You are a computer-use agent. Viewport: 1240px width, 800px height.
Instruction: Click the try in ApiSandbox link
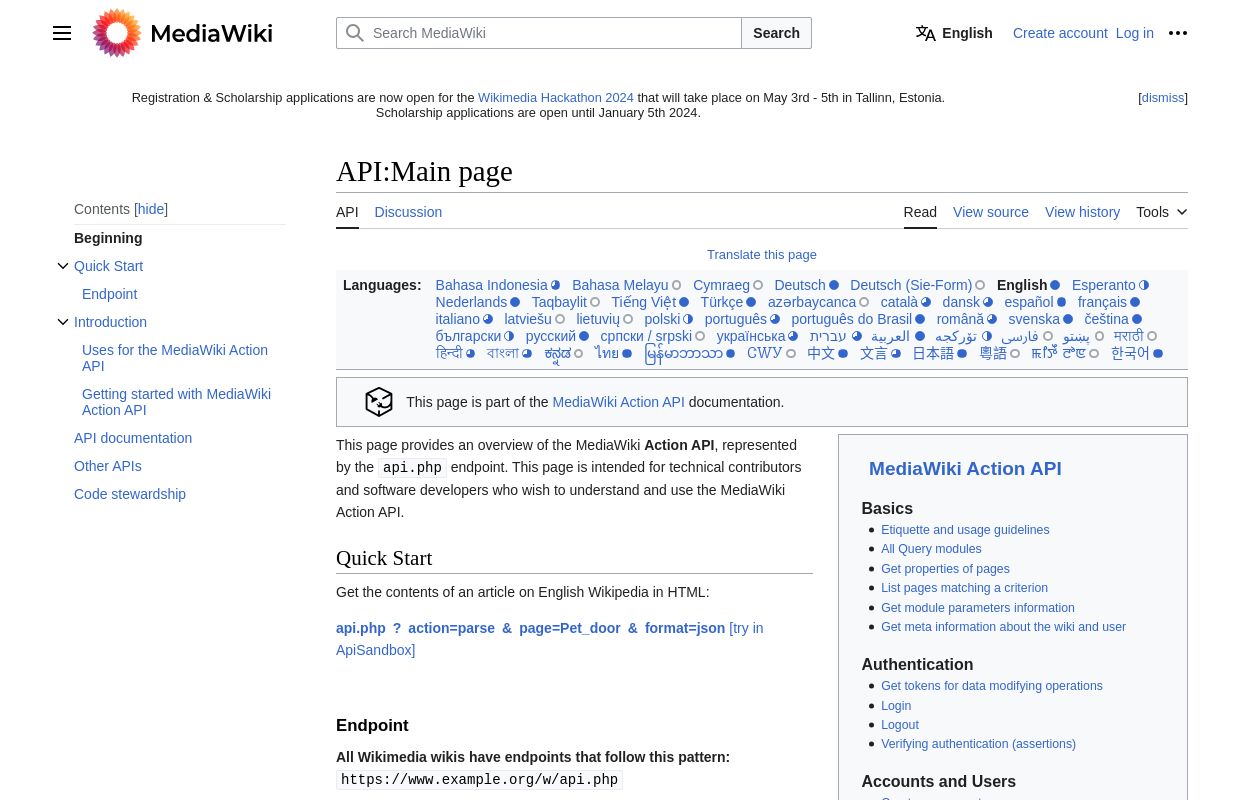[549, 639]
